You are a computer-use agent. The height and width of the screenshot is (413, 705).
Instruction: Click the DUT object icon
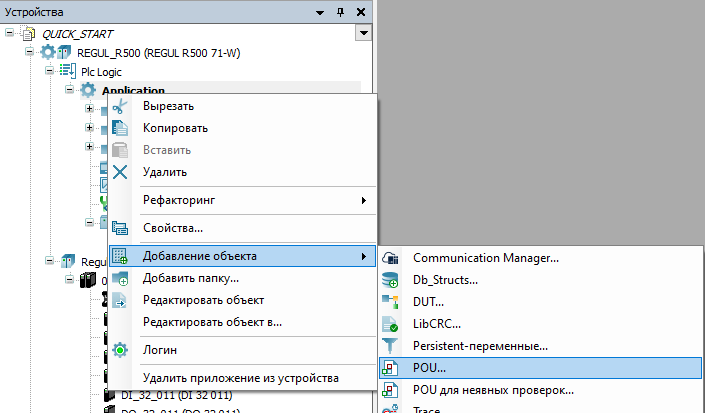pos(392,302)
